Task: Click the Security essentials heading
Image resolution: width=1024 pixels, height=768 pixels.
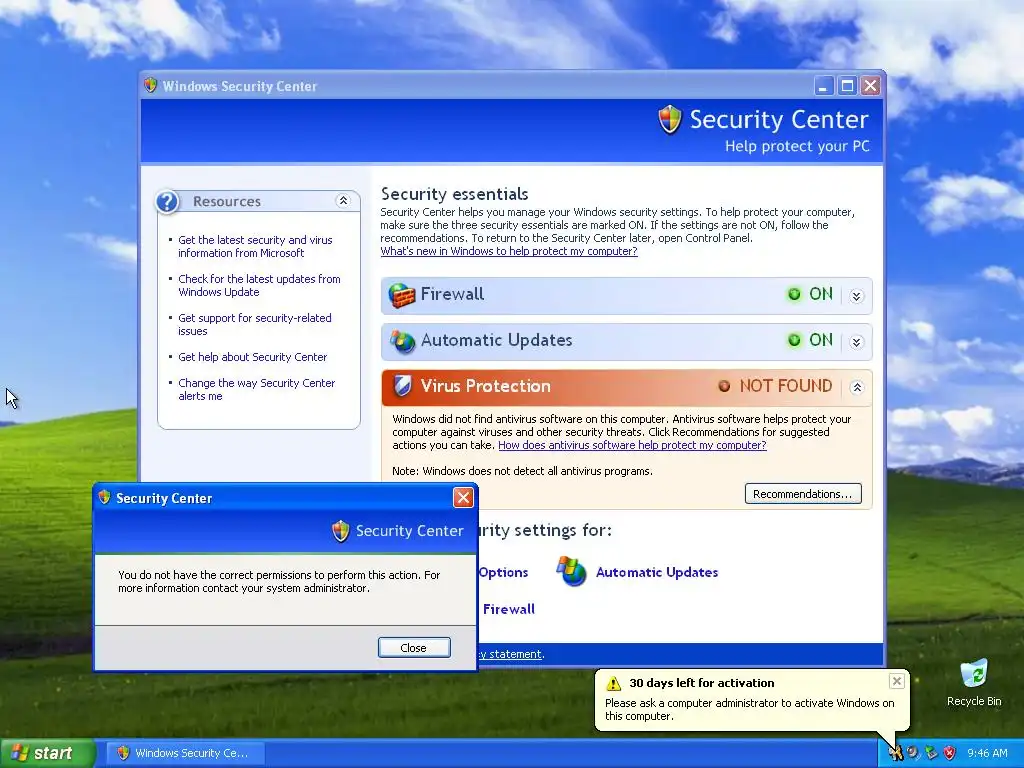Action: 455,194
